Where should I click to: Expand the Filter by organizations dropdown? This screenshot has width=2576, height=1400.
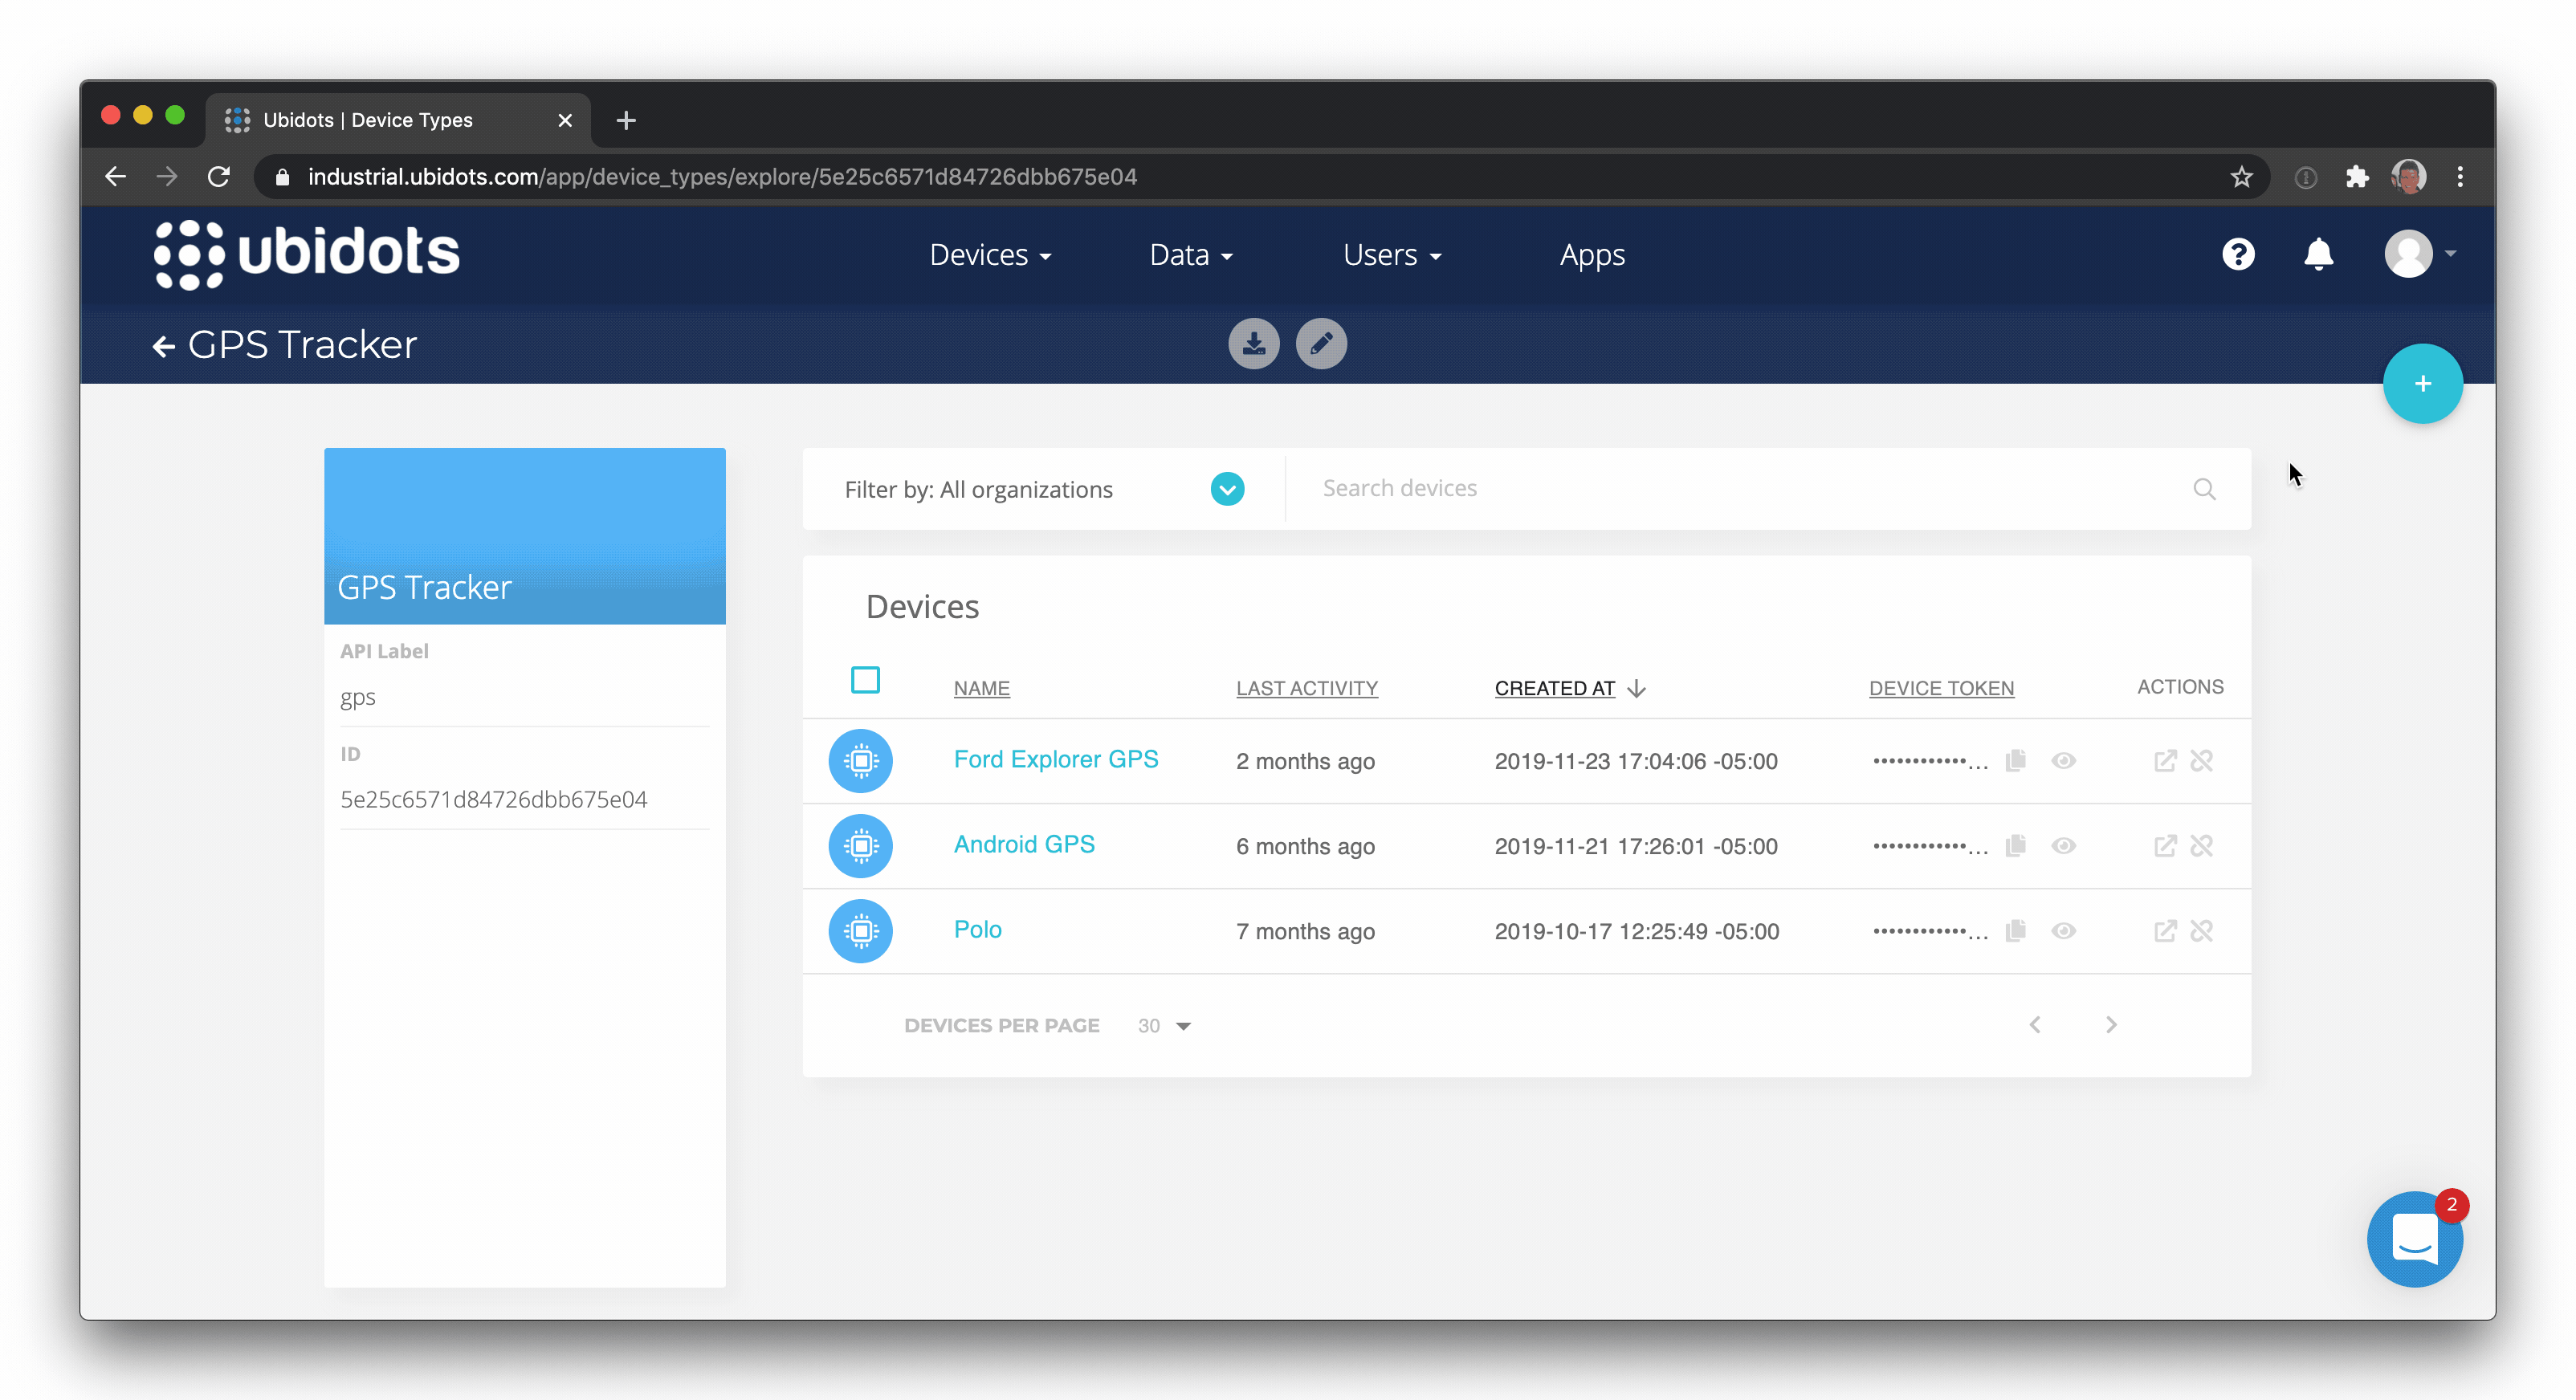click(x=1227, y=489)
